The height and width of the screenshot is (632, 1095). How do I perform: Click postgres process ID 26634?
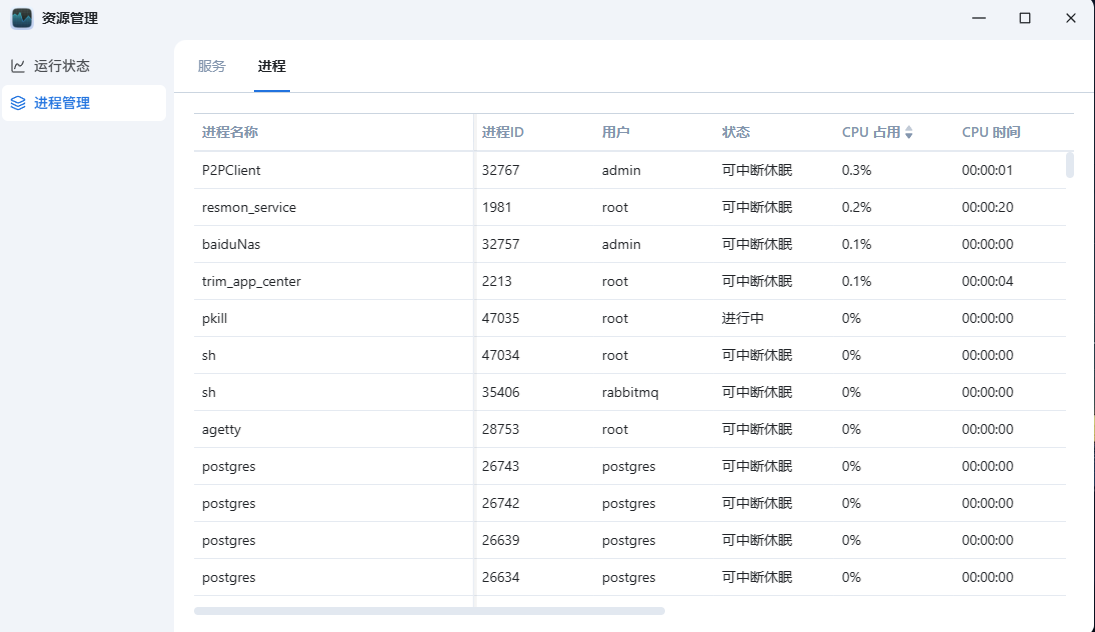[501, 578]
